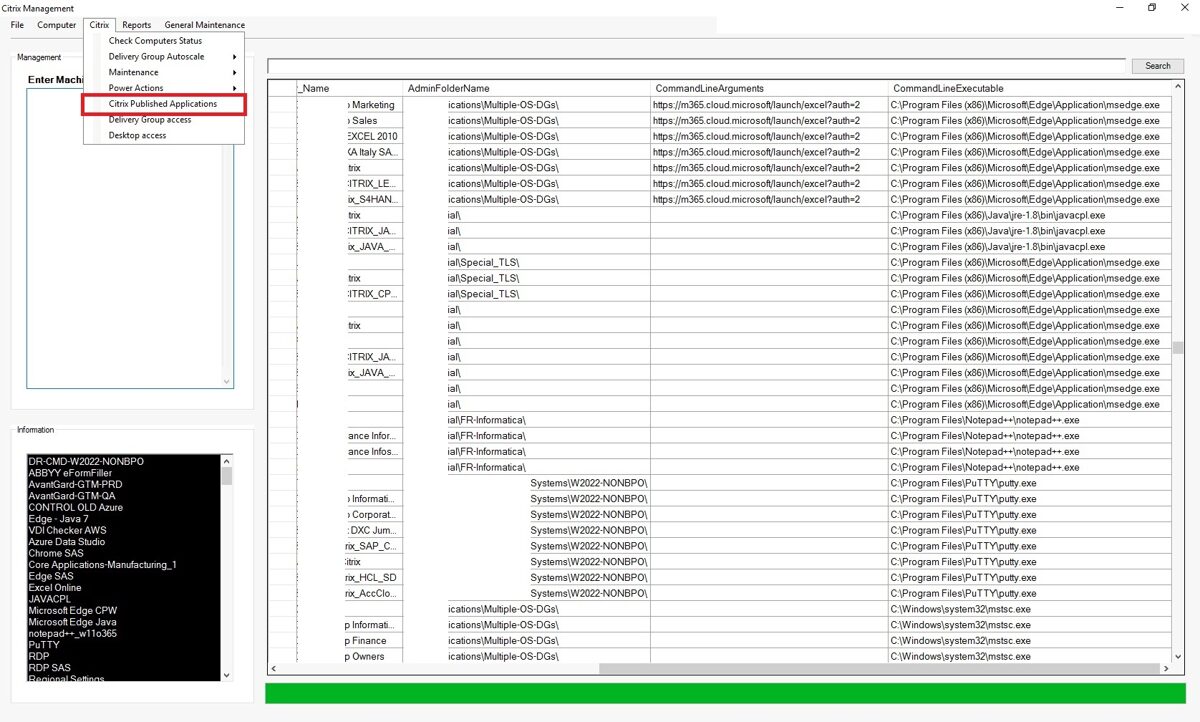Collapse the open Citrix menu in menu bar
Image resolution: width=1200 pixels, height=722 pixels.
point(99,25)
